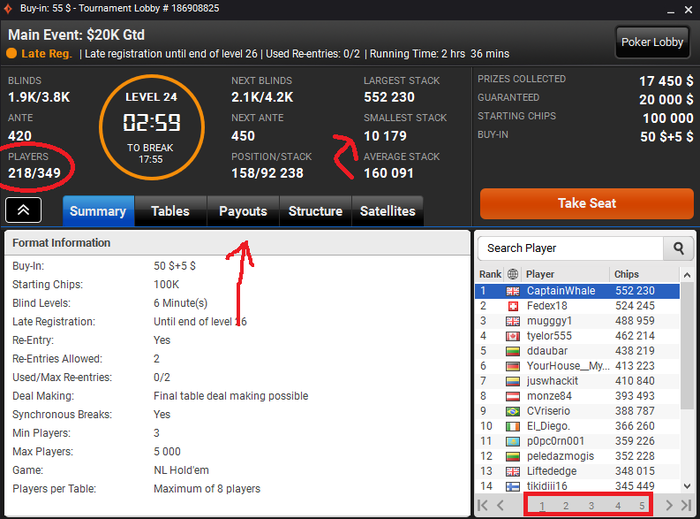
Task: Click the Deal Making value text
Action: click(231, 396)
